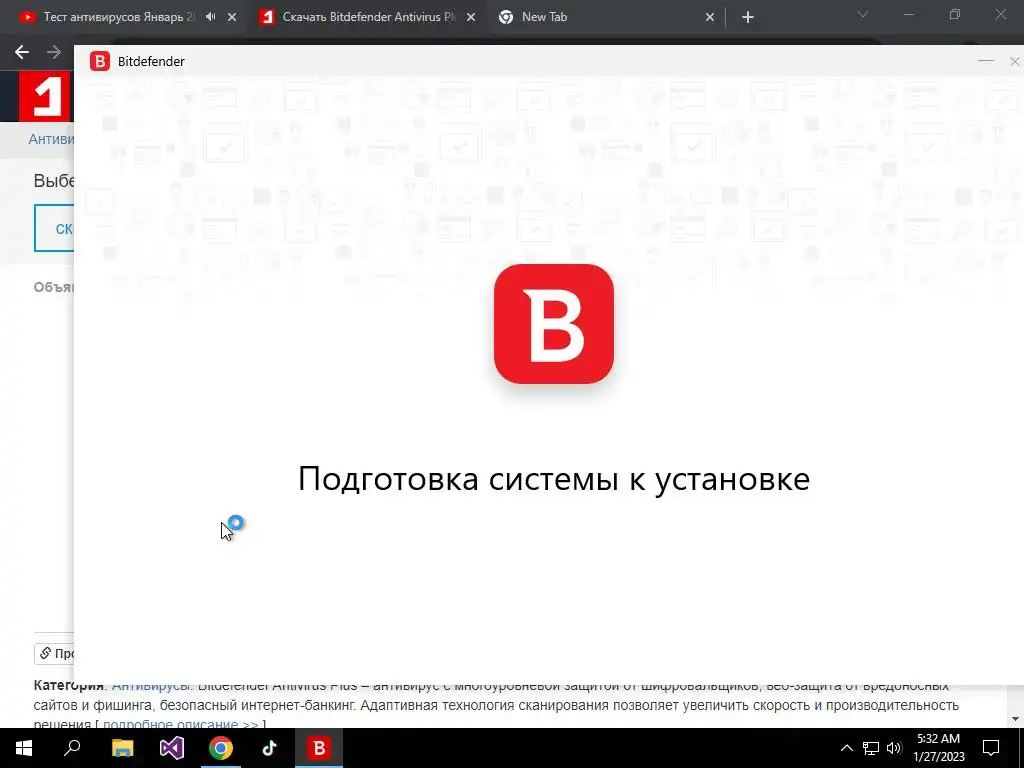Switch to Скачать Bitdefender Antivirus tab
The image size is (1024, 768).
(x=368, y=17)
